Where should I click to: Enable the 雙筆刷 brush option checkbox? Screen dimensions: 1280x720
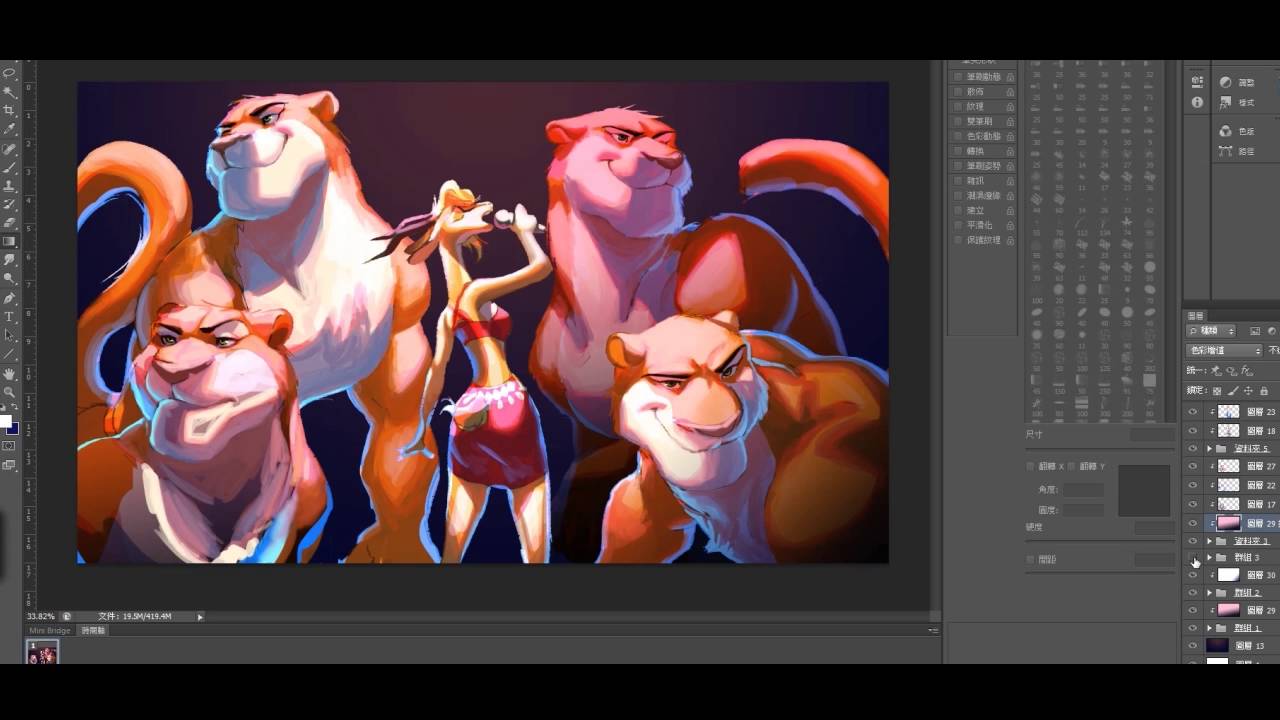958,121
